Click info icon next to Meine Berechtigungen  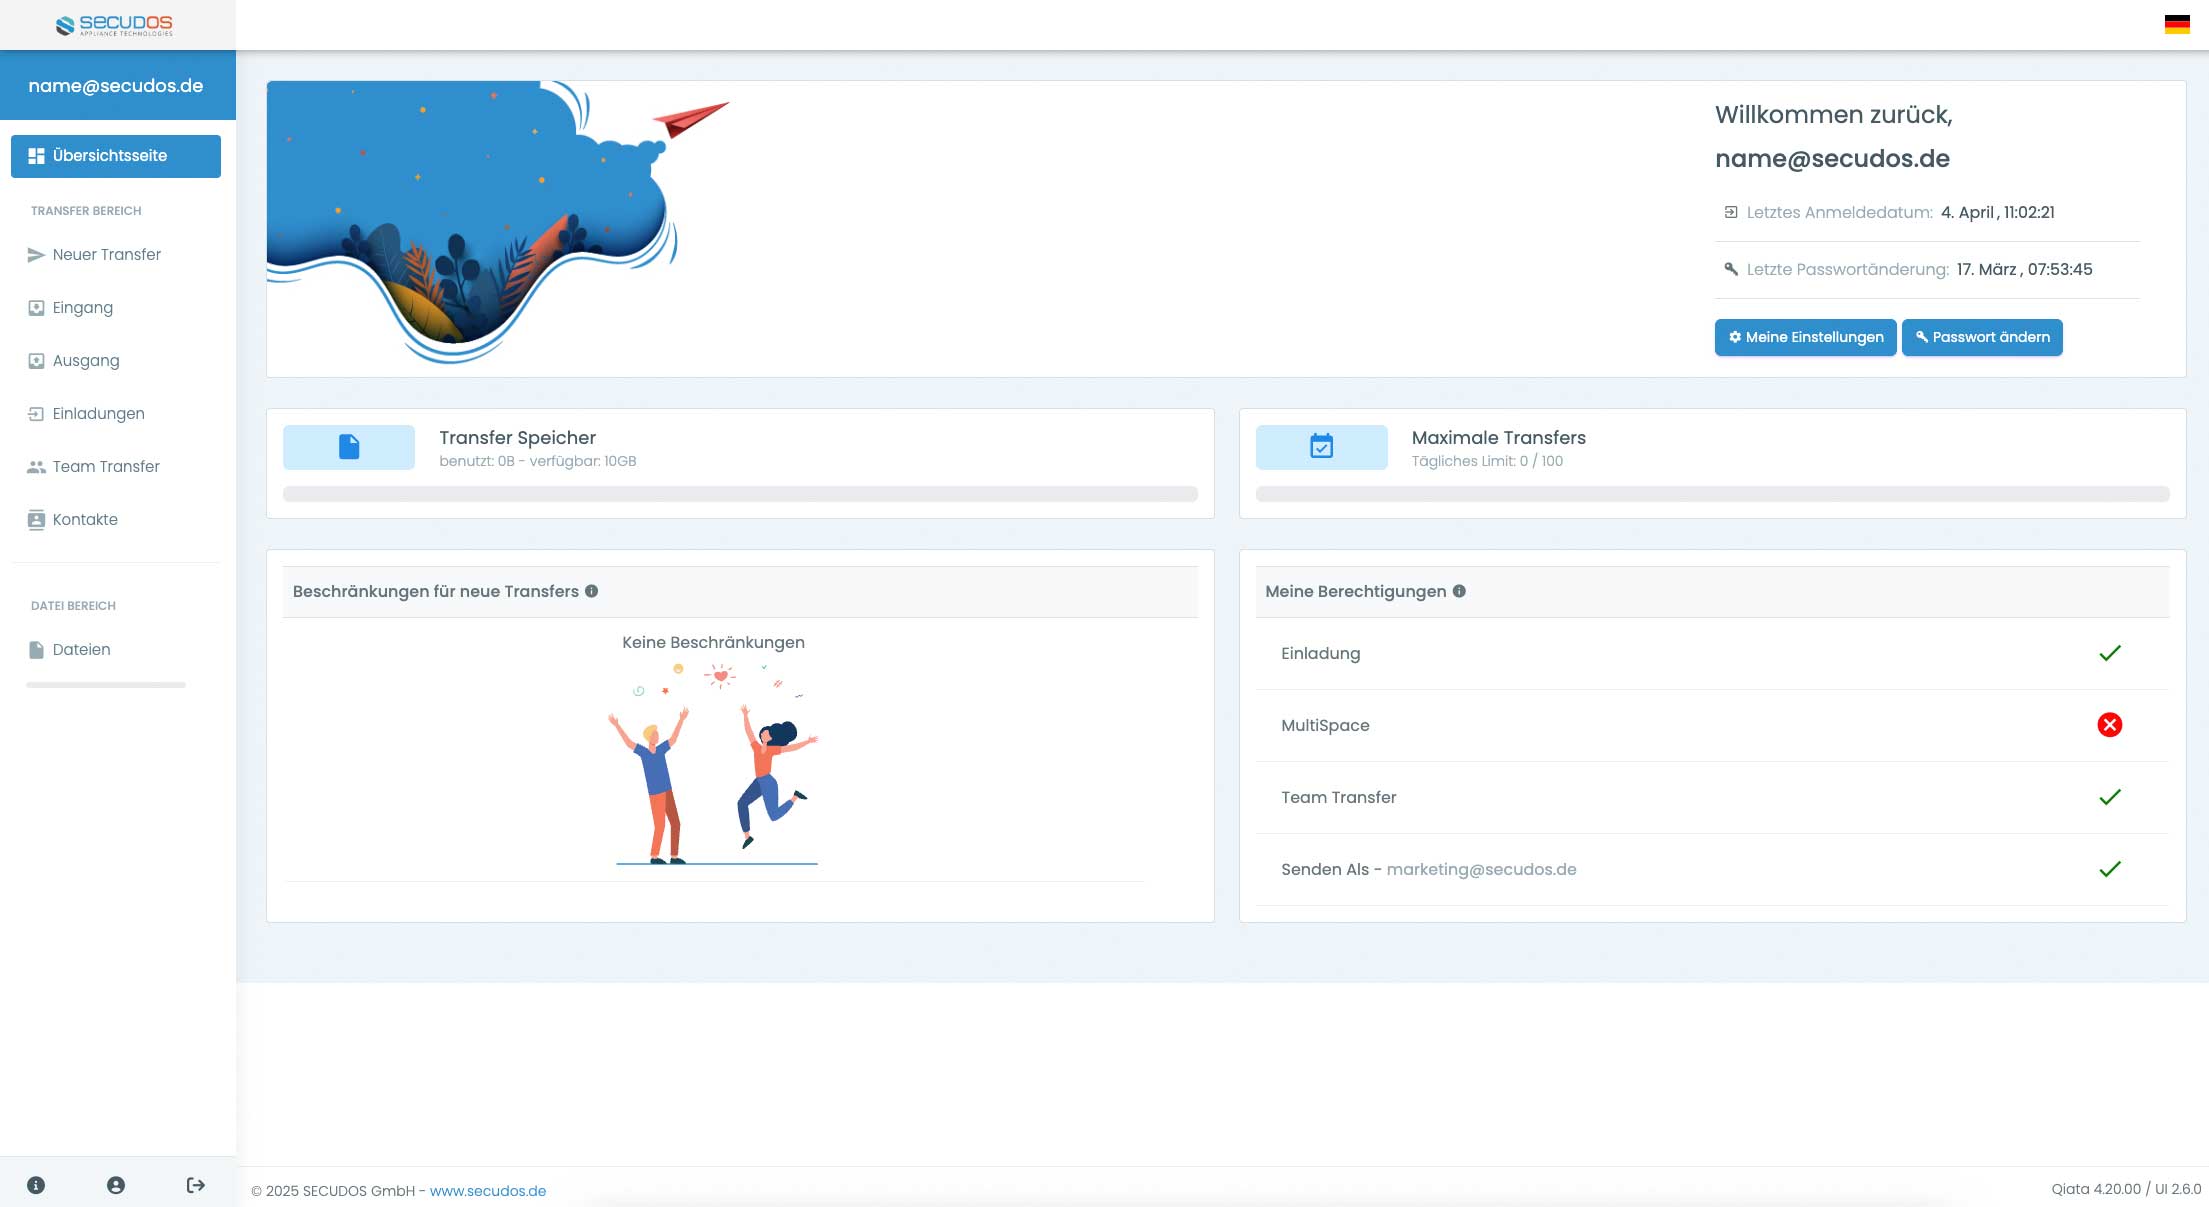point(1459,591)
